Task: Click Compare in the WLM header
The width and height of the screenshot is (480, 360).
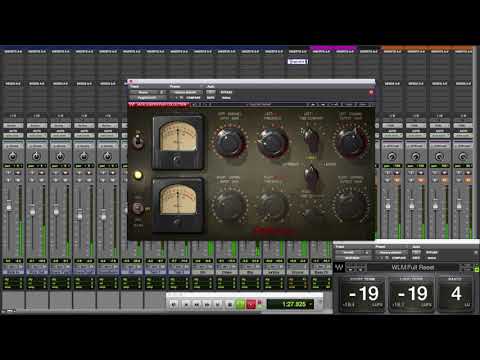Action: (399, 258)
